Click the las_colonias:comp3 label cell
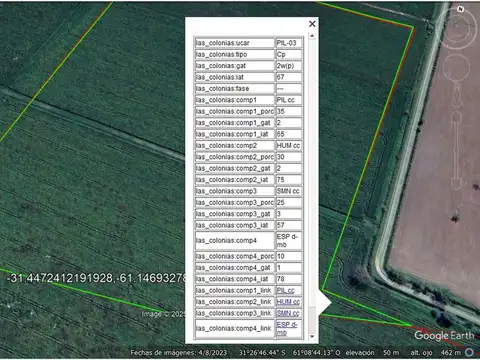Viewport: 480px width, 360px height. pos(235,191)
